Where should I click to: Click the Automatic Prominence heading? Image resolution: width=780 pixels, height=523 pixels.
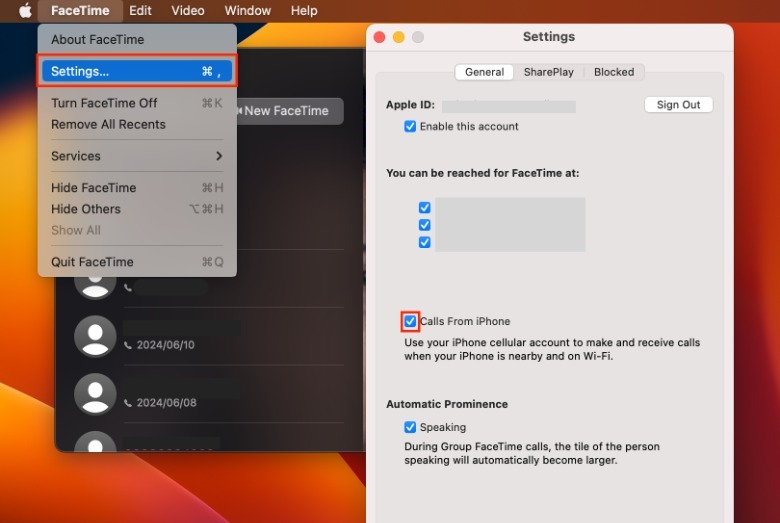(x=447, y=404)
